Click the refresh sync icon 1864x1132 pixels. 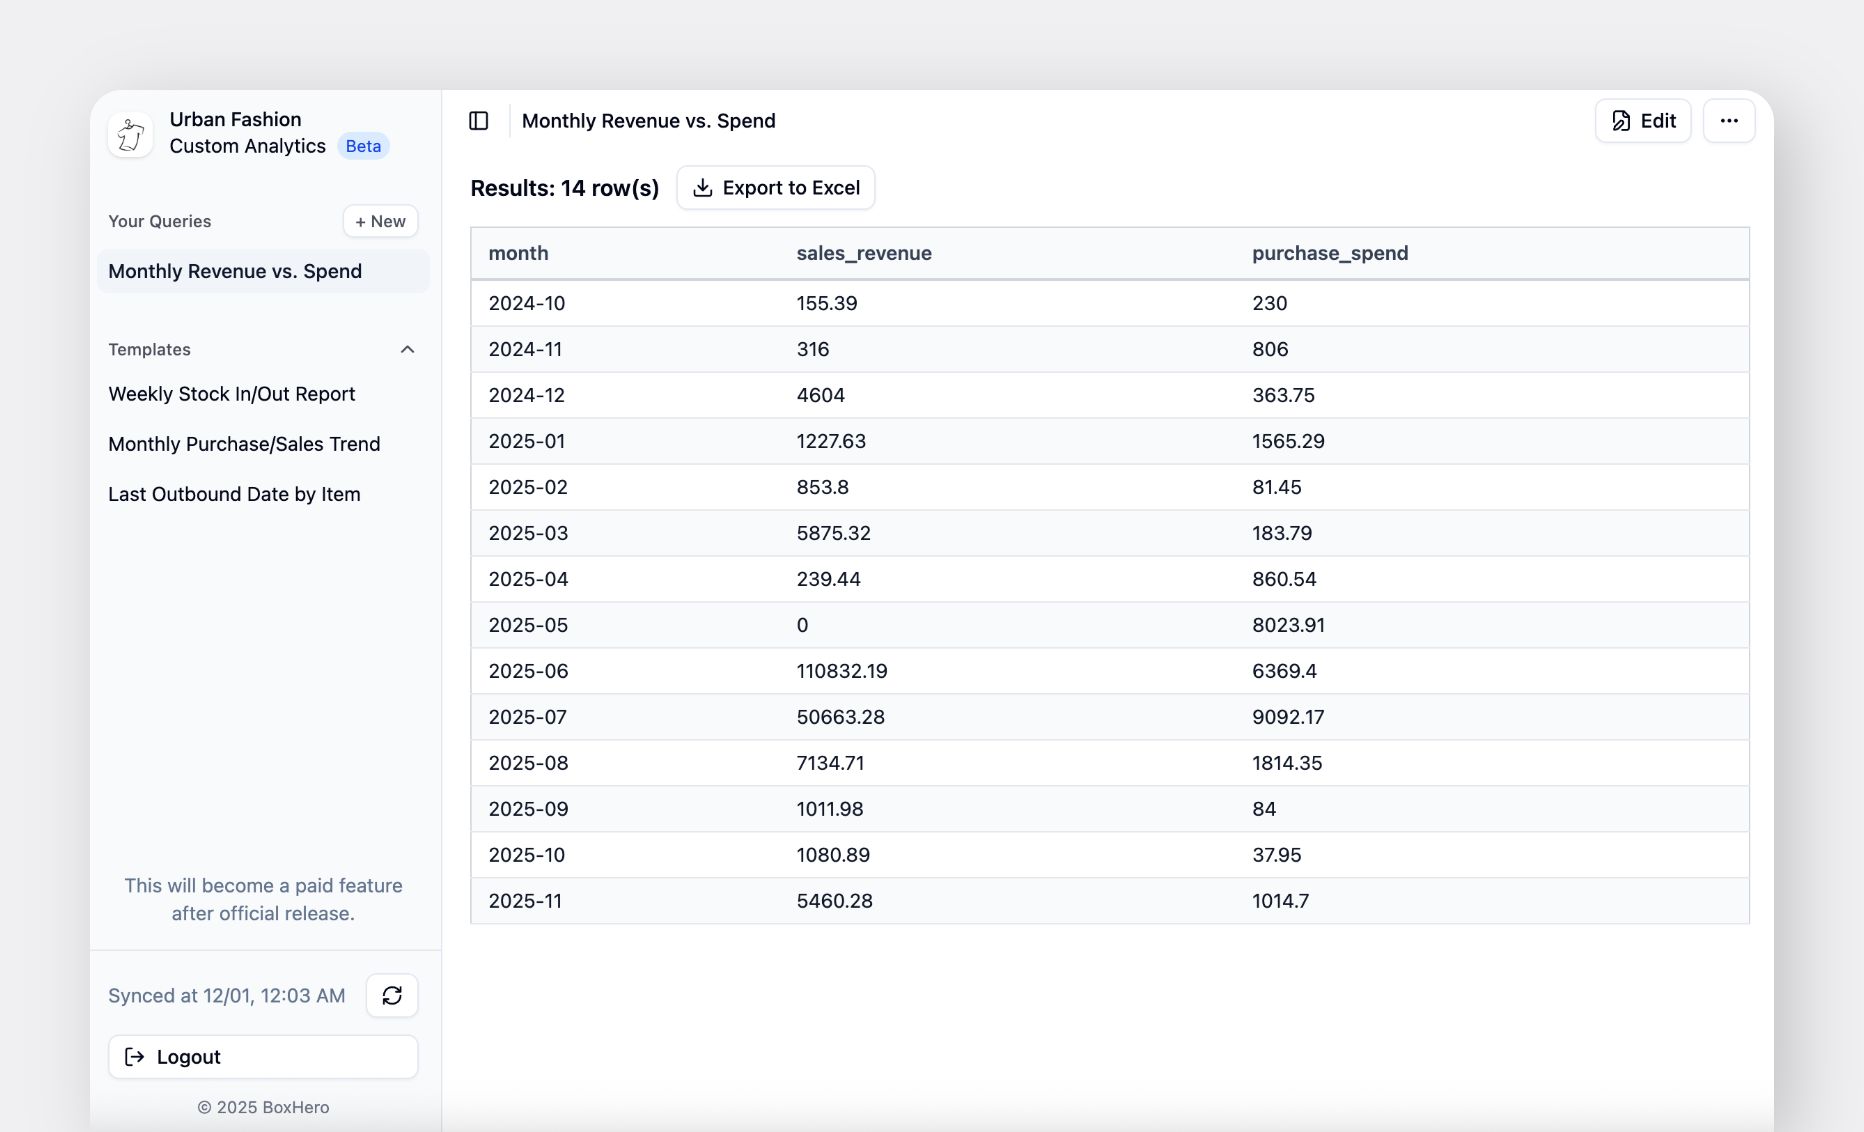click(392, 995)
